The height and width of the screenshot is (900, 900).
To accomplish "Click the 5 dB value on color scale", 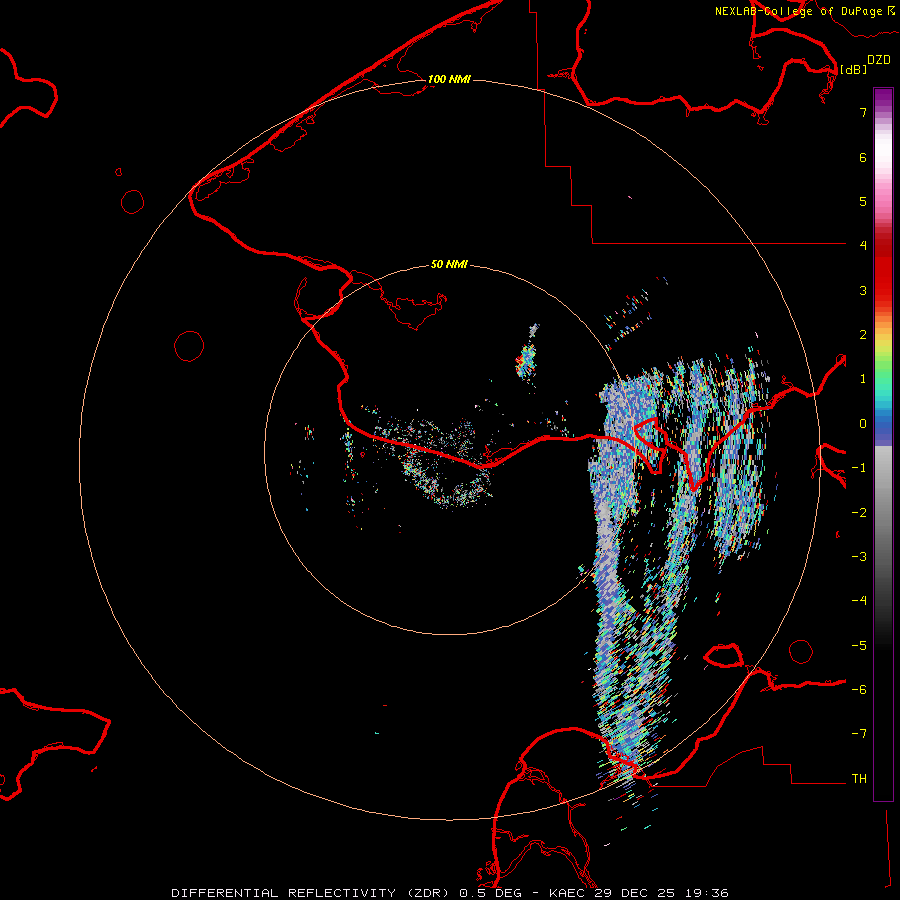I will pyautogui.click(x=863, y=201).
